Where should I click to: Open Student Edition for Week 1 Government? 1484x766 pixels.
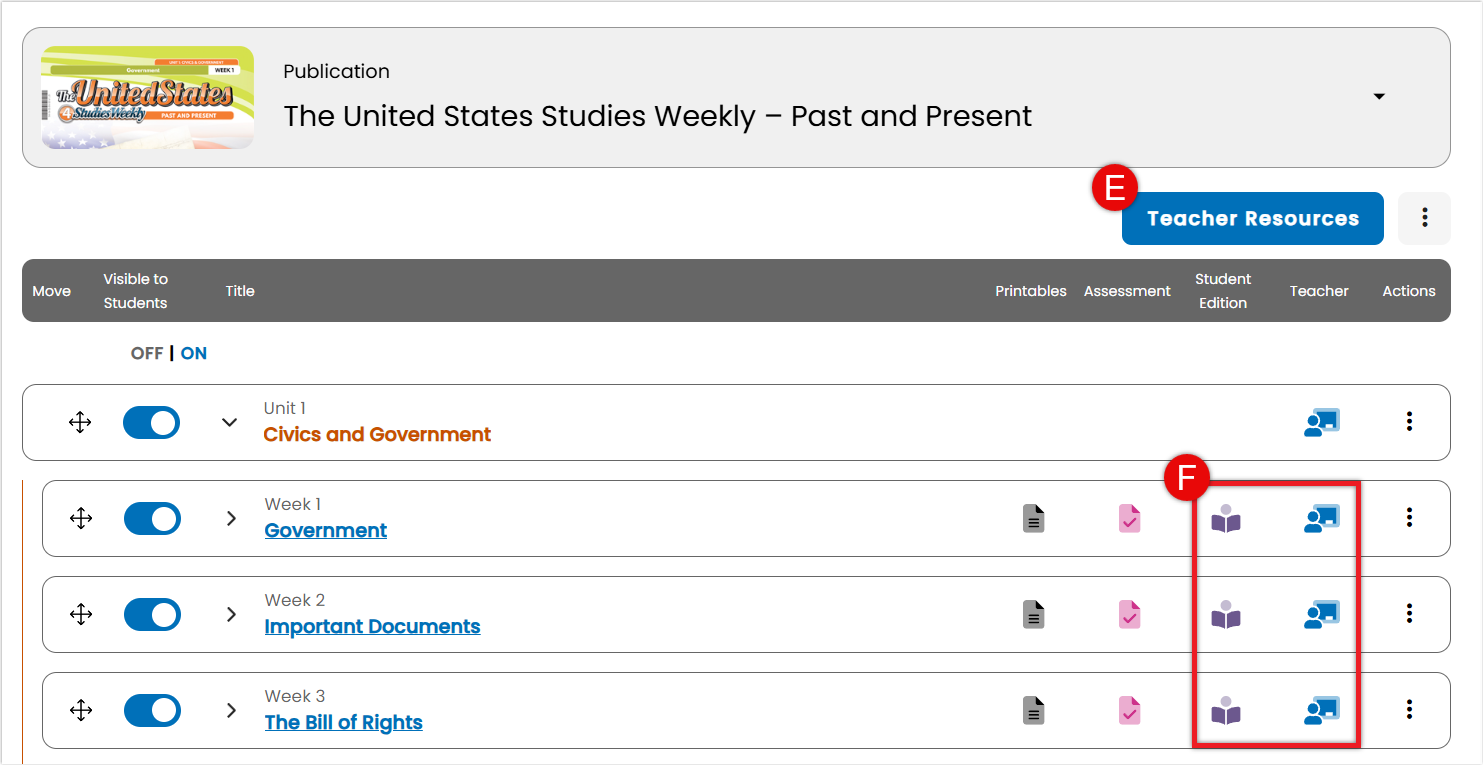coord(1226,518)
